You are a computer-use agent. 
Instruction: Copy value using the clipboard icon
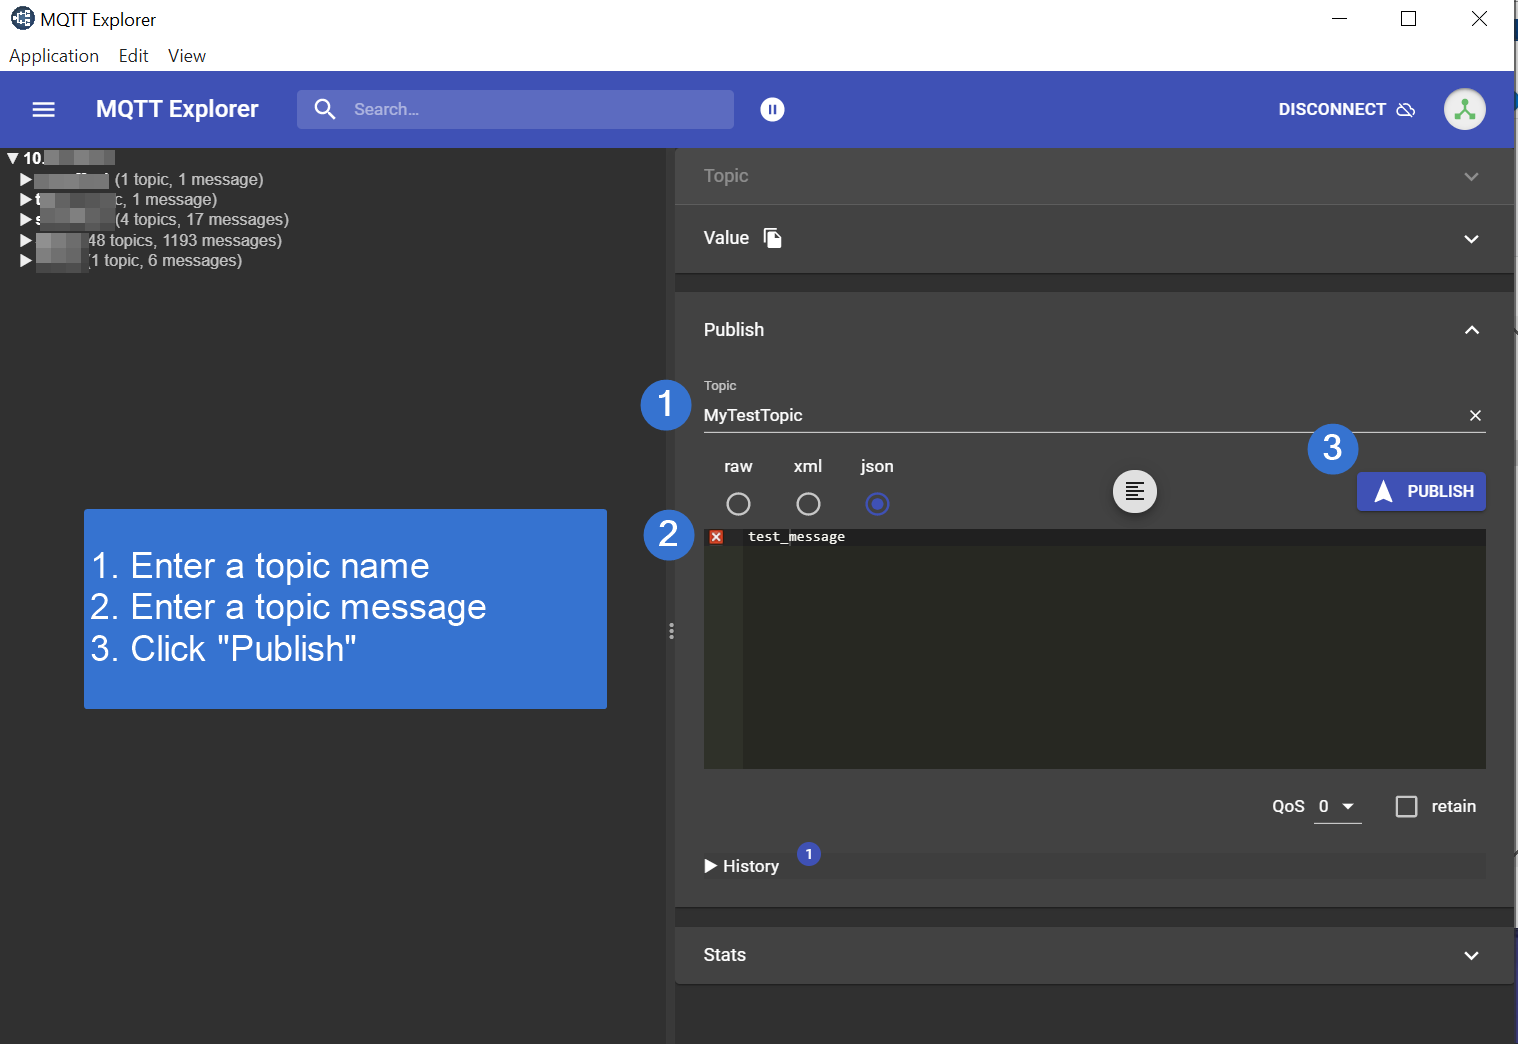pyautogui.click(x=772, y=238)
